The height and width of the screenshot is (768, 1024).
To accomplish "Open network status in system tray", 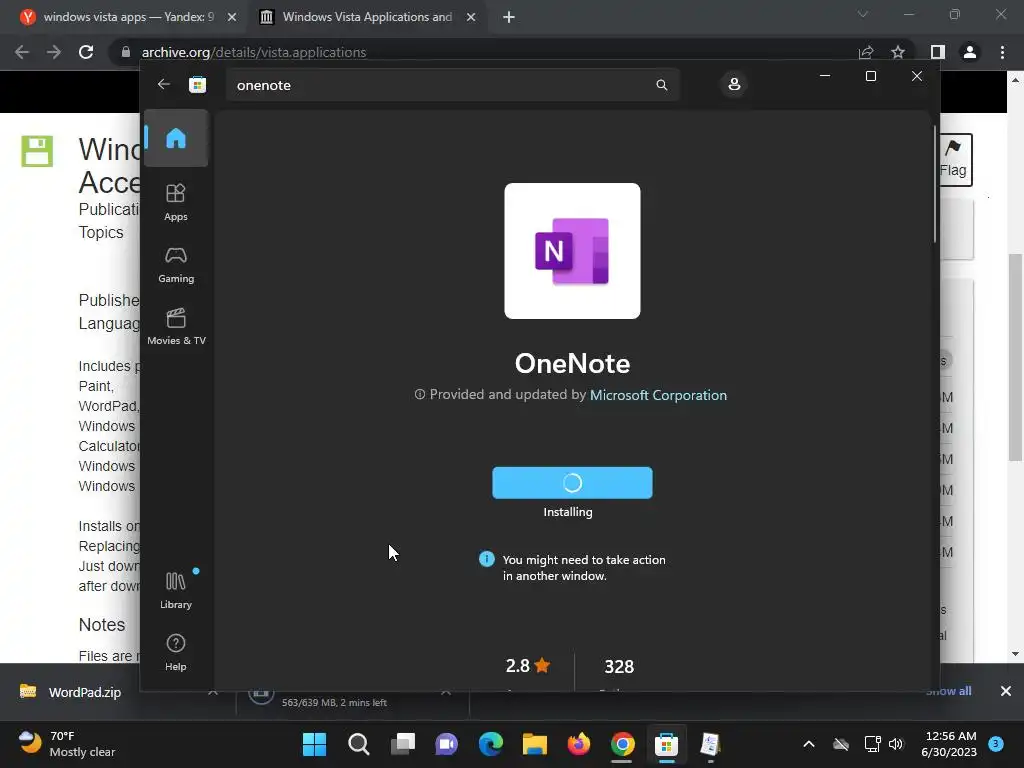I will tap(872, 744).
